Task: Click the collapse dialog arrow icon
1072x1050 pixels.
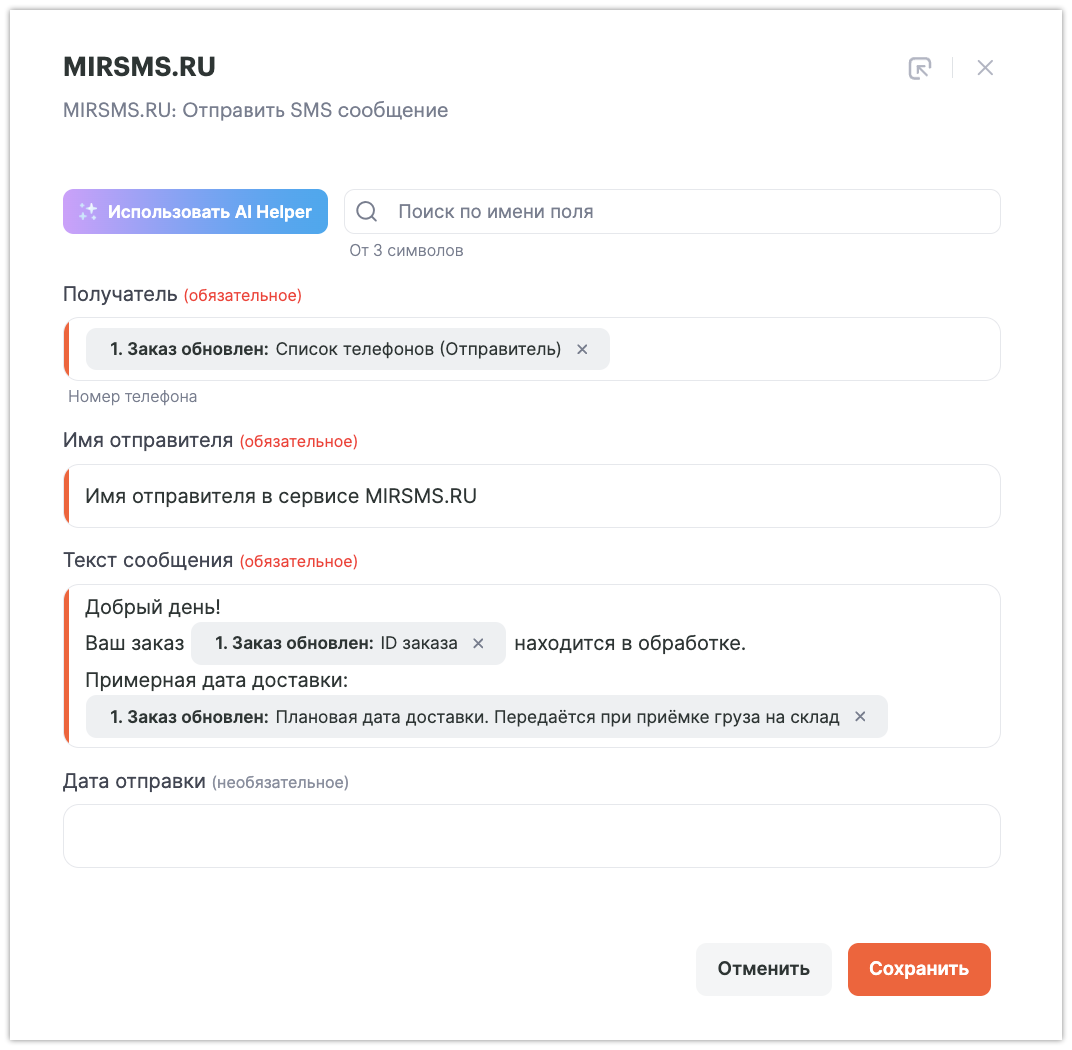Action: tap(919, 68)
